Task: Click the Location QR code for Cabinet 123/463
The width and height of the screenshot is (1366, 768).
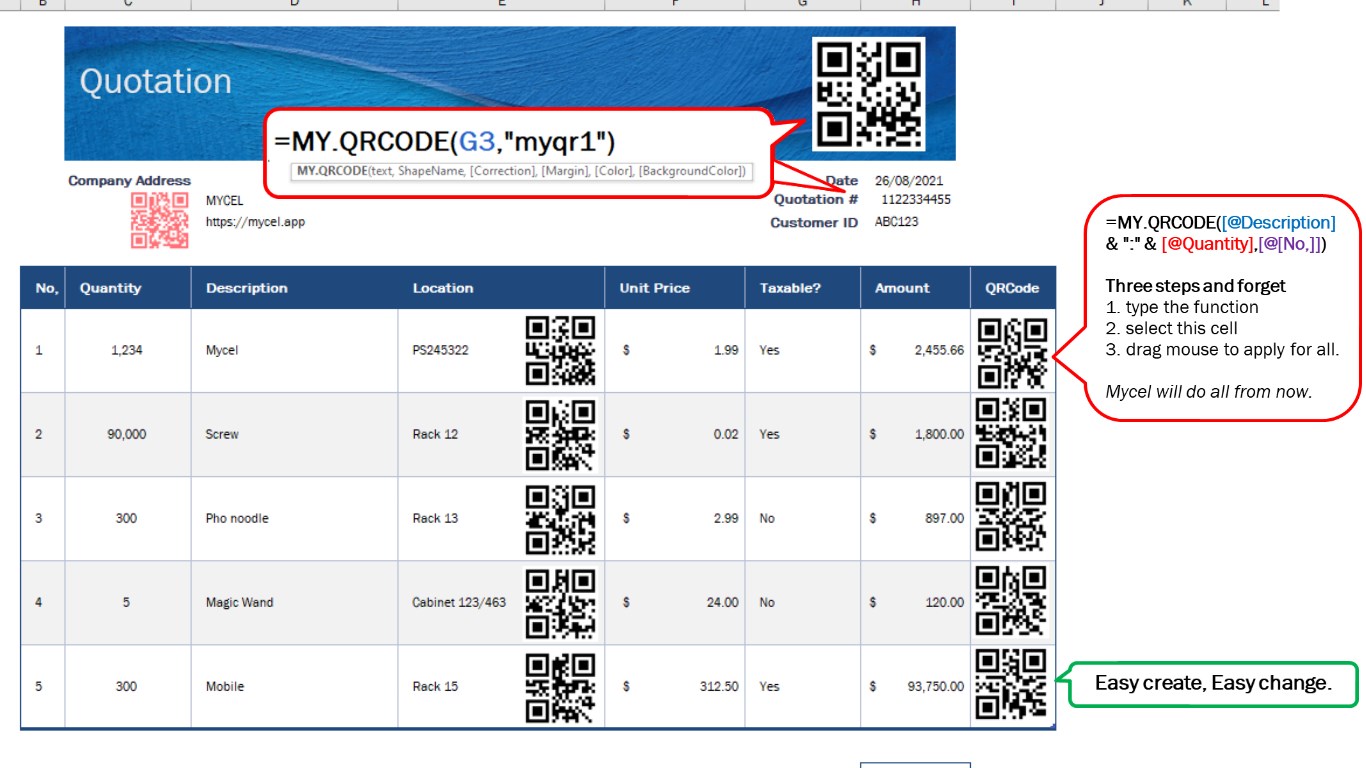Action: (x=561, y=603)
